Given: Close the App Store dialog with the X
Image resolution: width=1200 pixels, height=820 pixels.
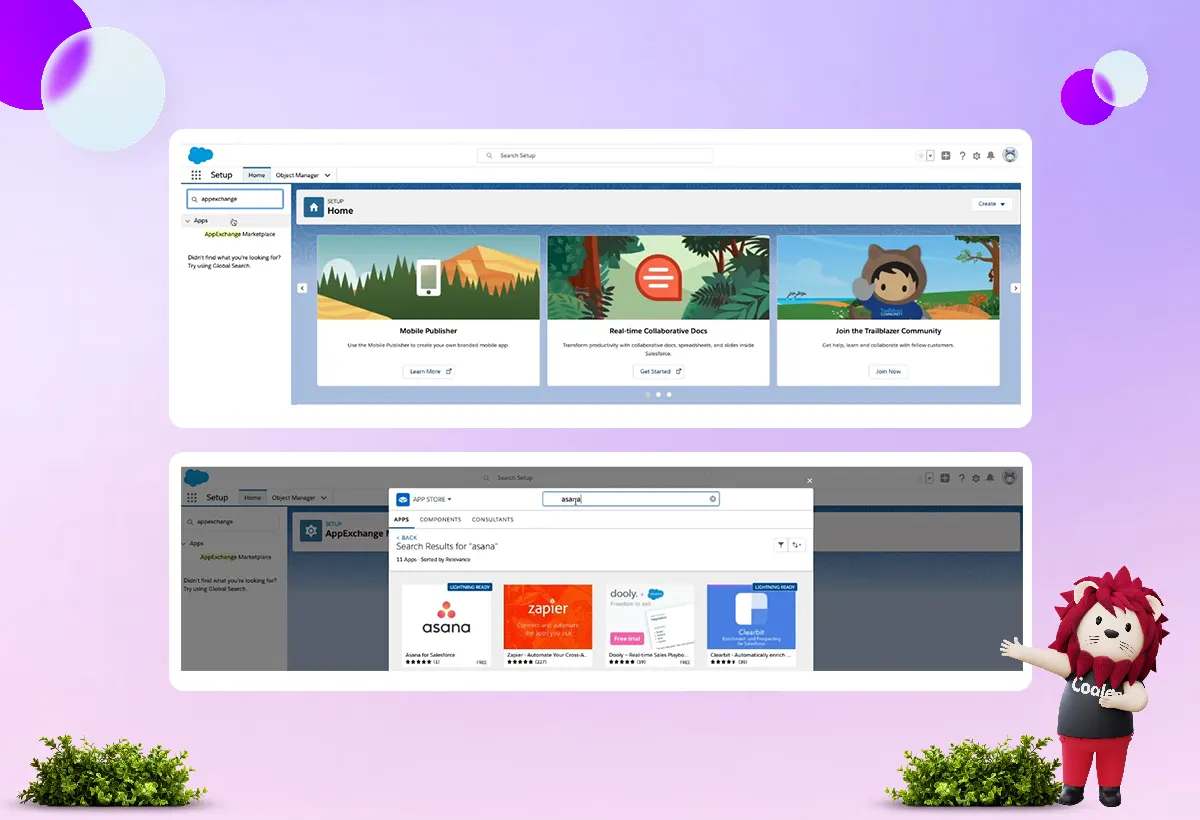Looking at the screenshot, I should [810, 481].
